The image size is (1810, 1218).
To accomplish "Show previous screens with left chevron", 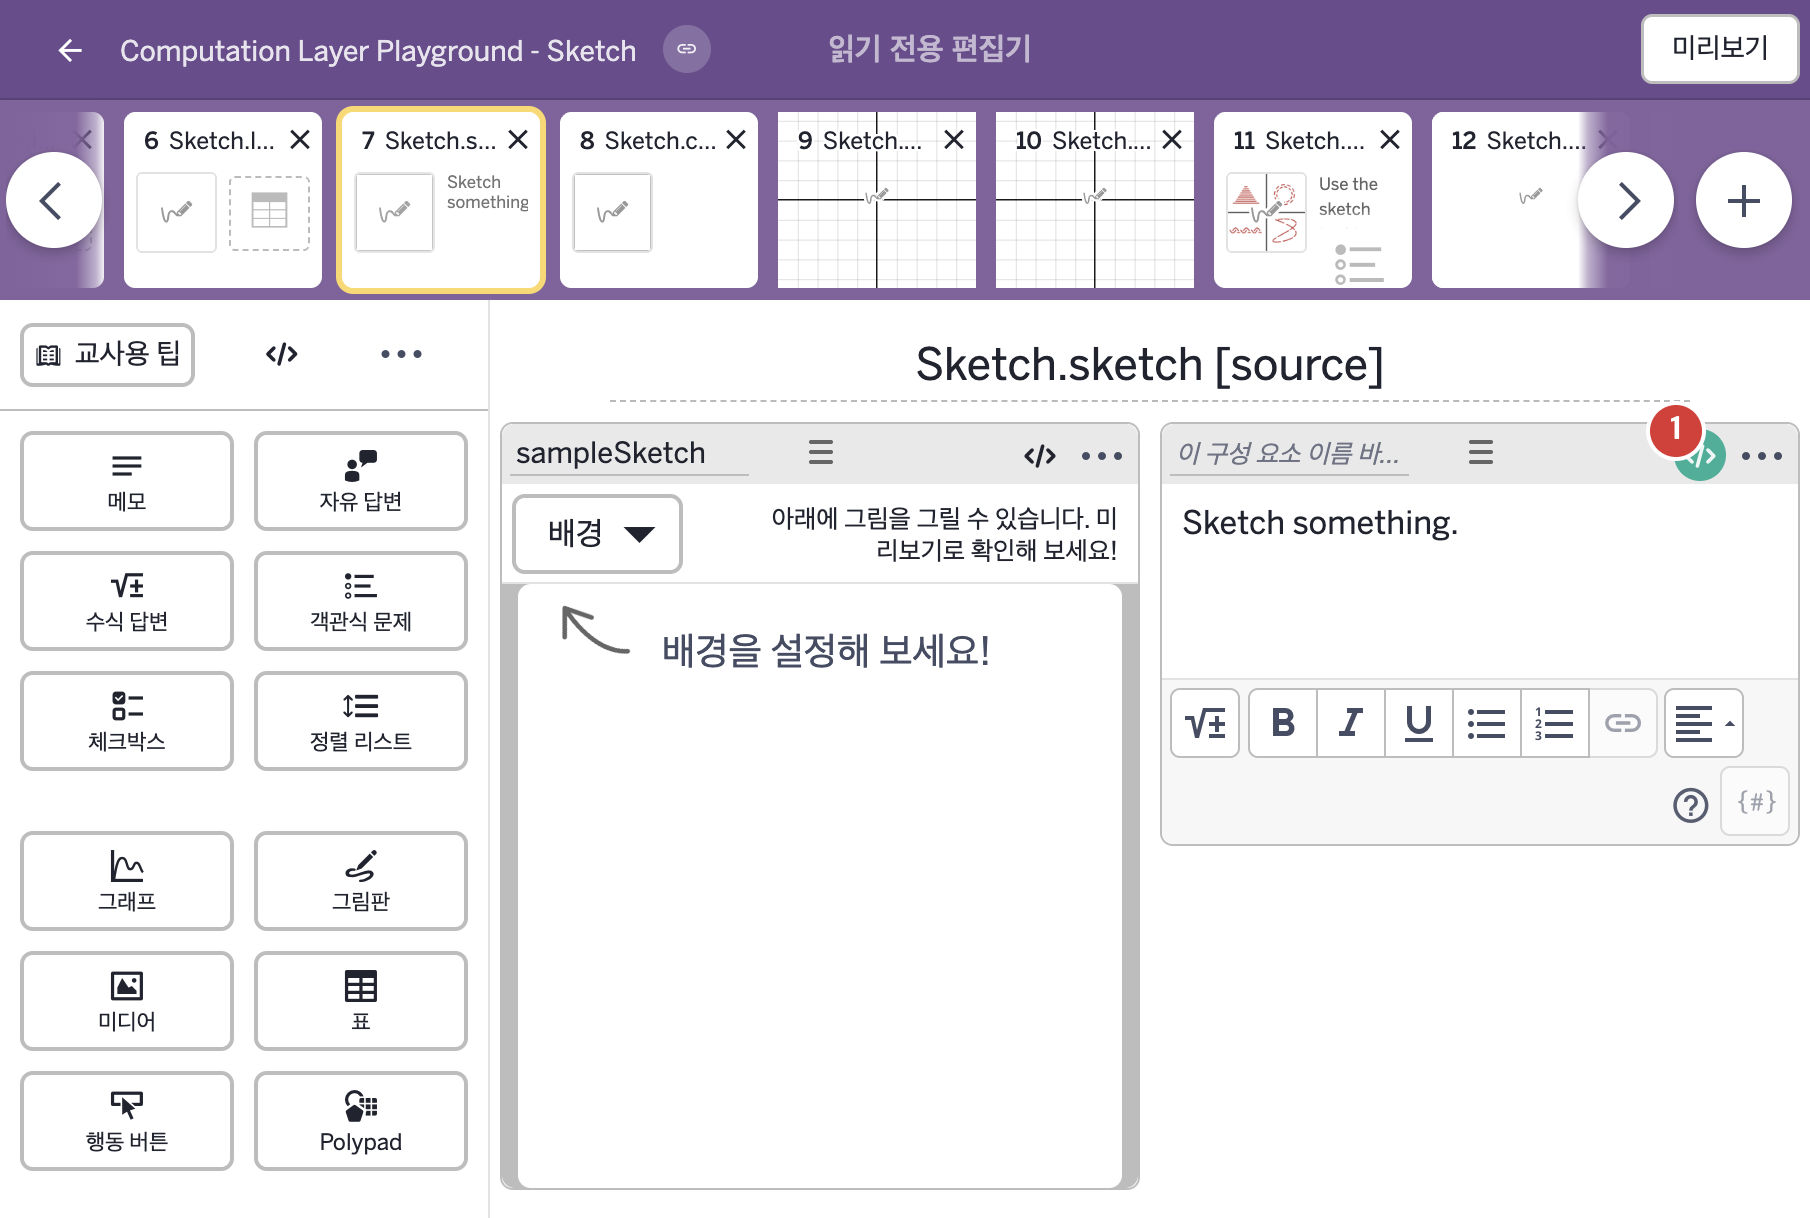I will click(x=53, y=200).
